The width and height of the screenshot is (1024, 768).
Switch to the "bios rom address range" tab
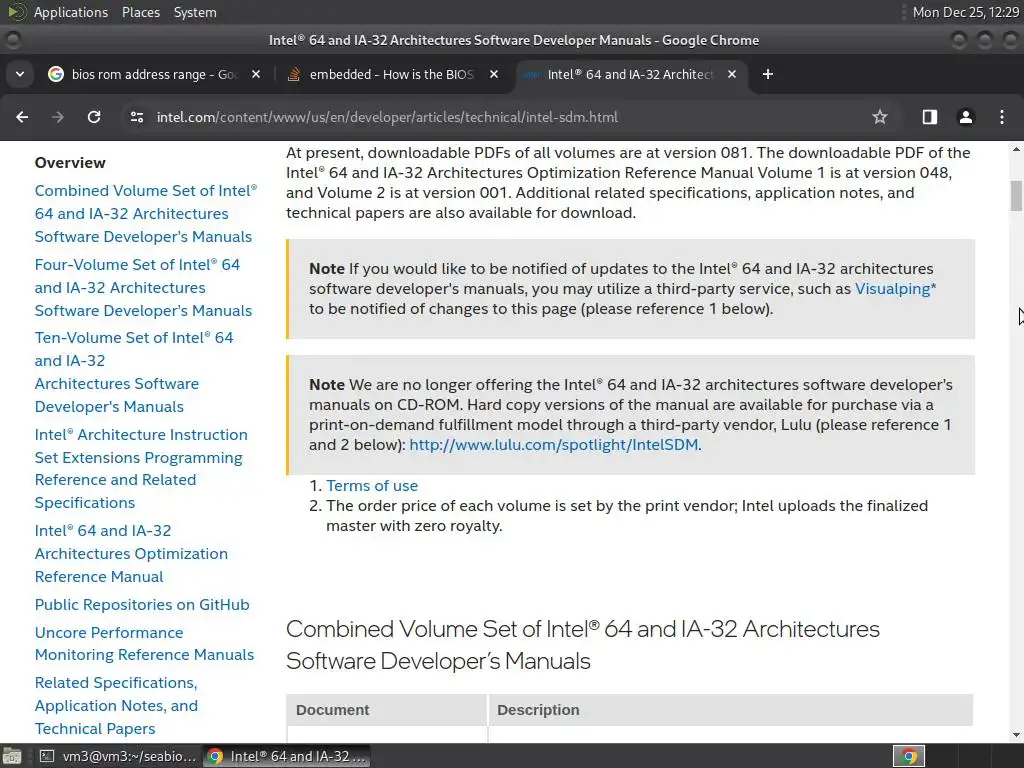point(150,74)
